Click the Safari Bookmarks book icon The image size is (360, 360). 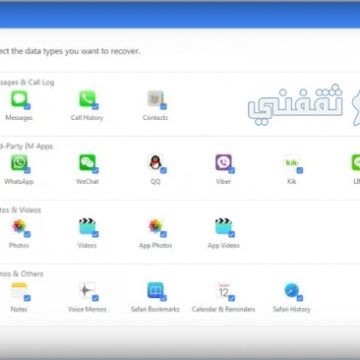click(155, 290)
